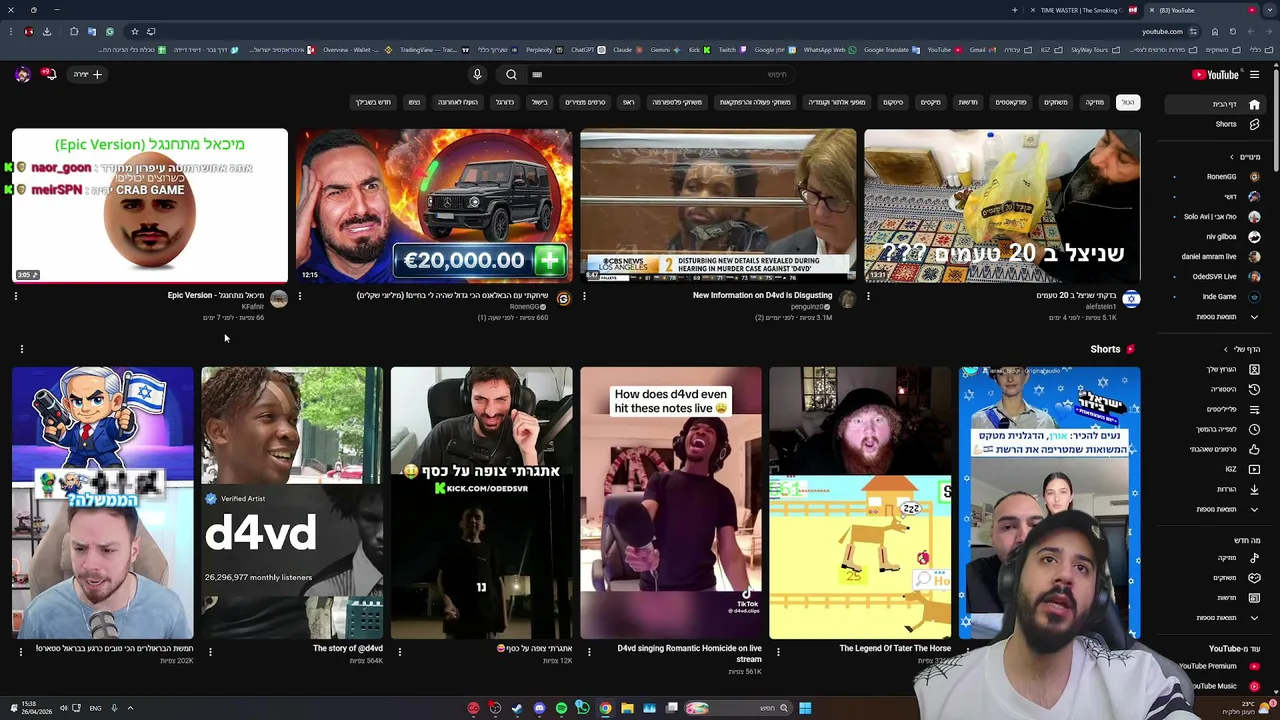Viewport: 1280px width, 720px height.
Task: Open the account avatar menu
Action: [22, 74]
